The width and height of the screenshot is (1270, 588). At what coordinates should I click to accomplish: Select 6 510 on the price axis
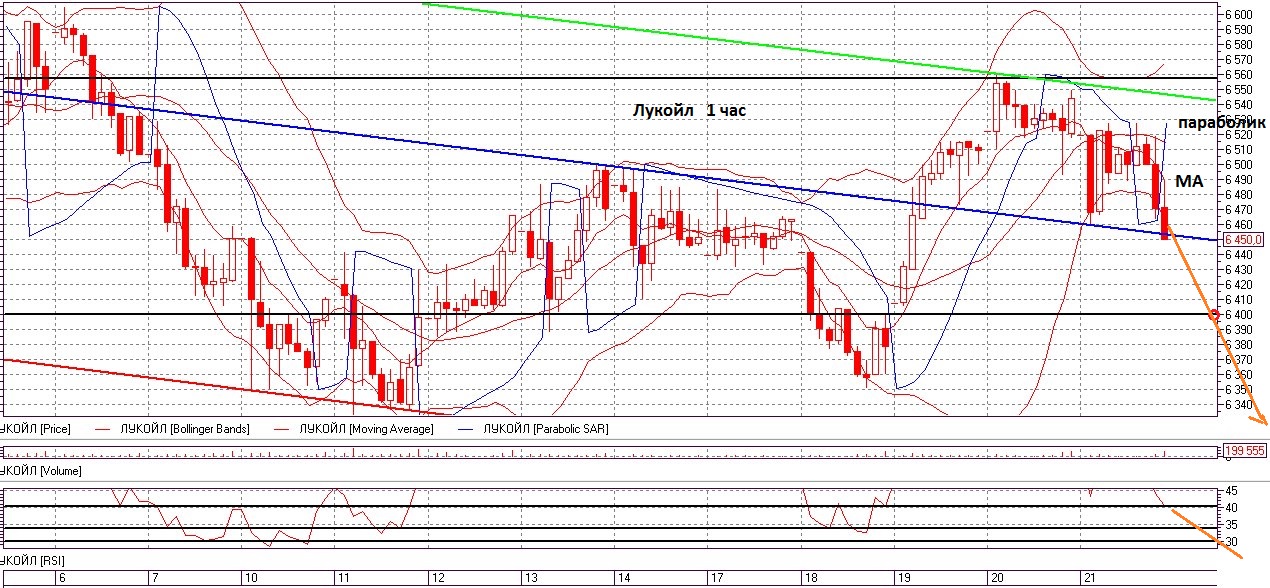[1238, 150]
